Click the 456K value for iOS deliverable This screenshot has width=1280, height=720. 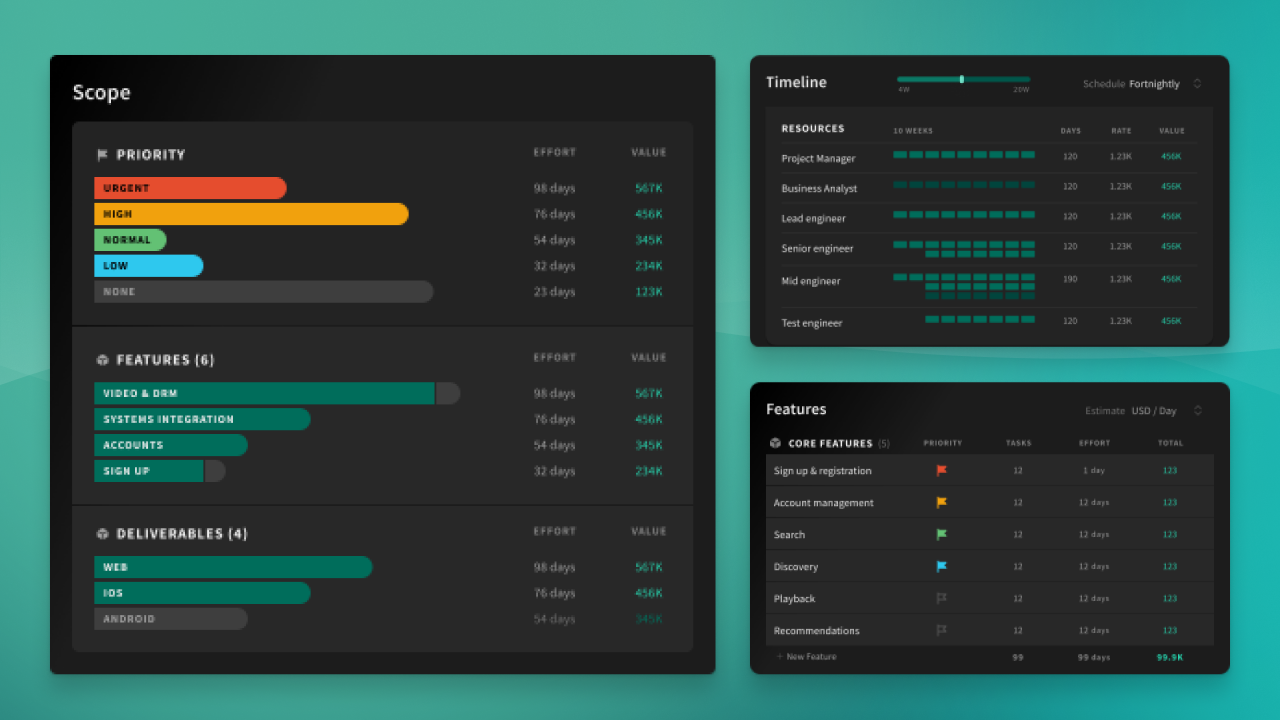pyautogui.click(x=649, y=593)
